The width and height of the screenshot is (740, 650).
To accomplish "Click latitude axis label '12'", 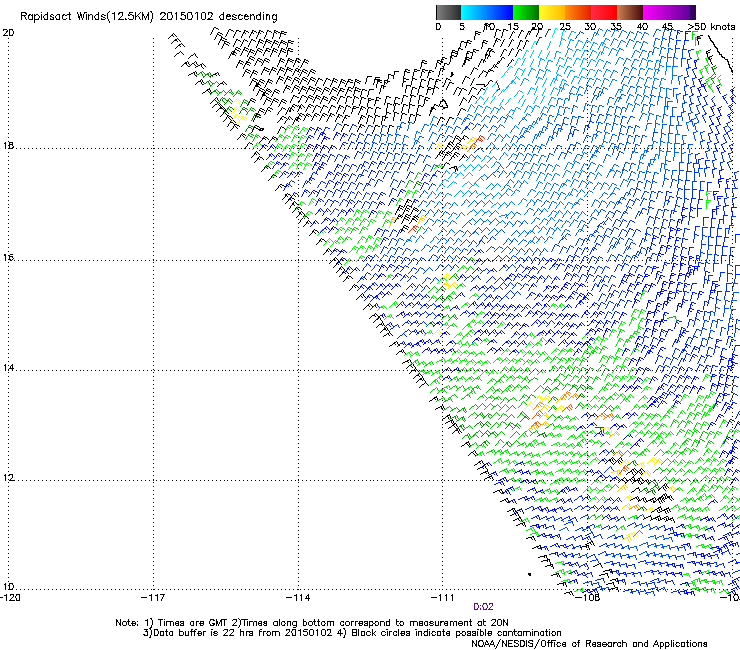I will coord(8,478).
